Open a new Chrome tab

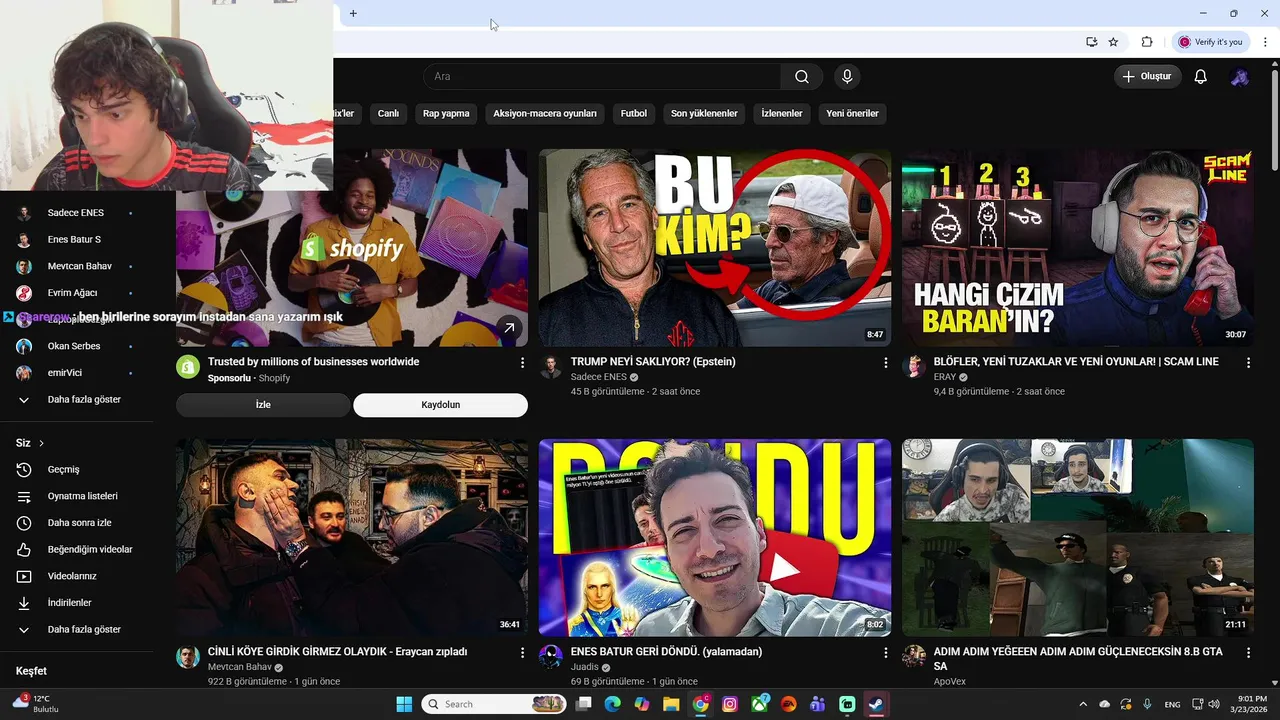pos(353,13)
